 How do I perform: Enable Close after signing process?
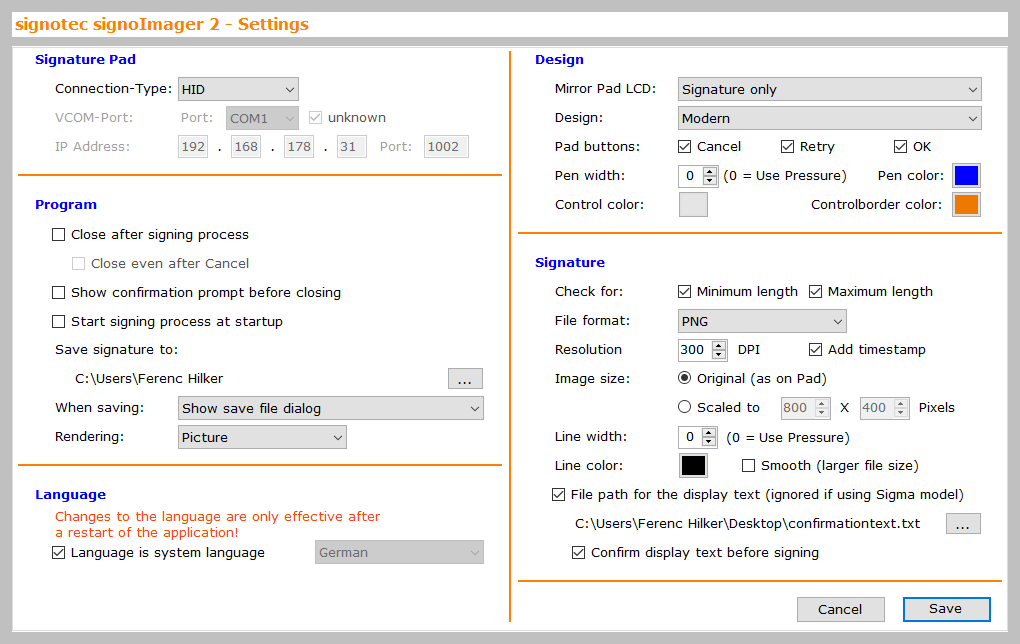coord(58,235)
